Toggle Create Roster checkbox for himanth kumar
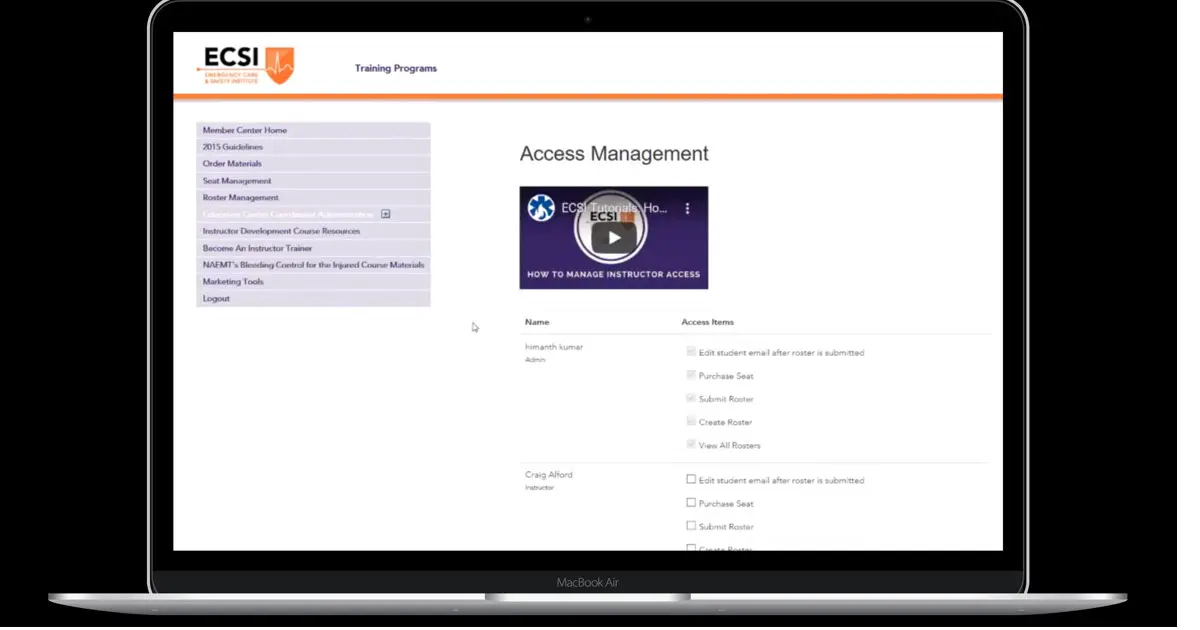This screenshot has height=630, width=1200. [x=691, y=421]
